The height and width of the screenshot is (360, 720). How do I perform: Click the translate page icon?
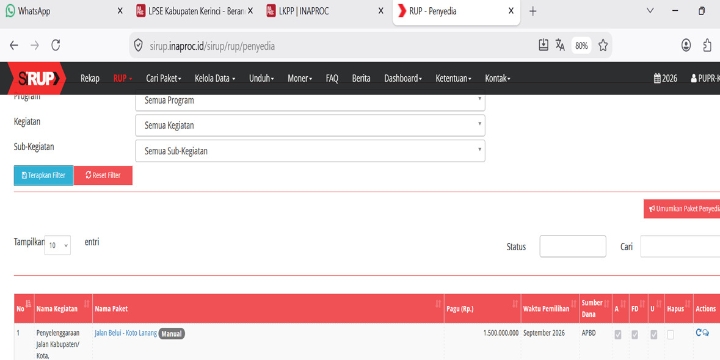pos(560,45)
